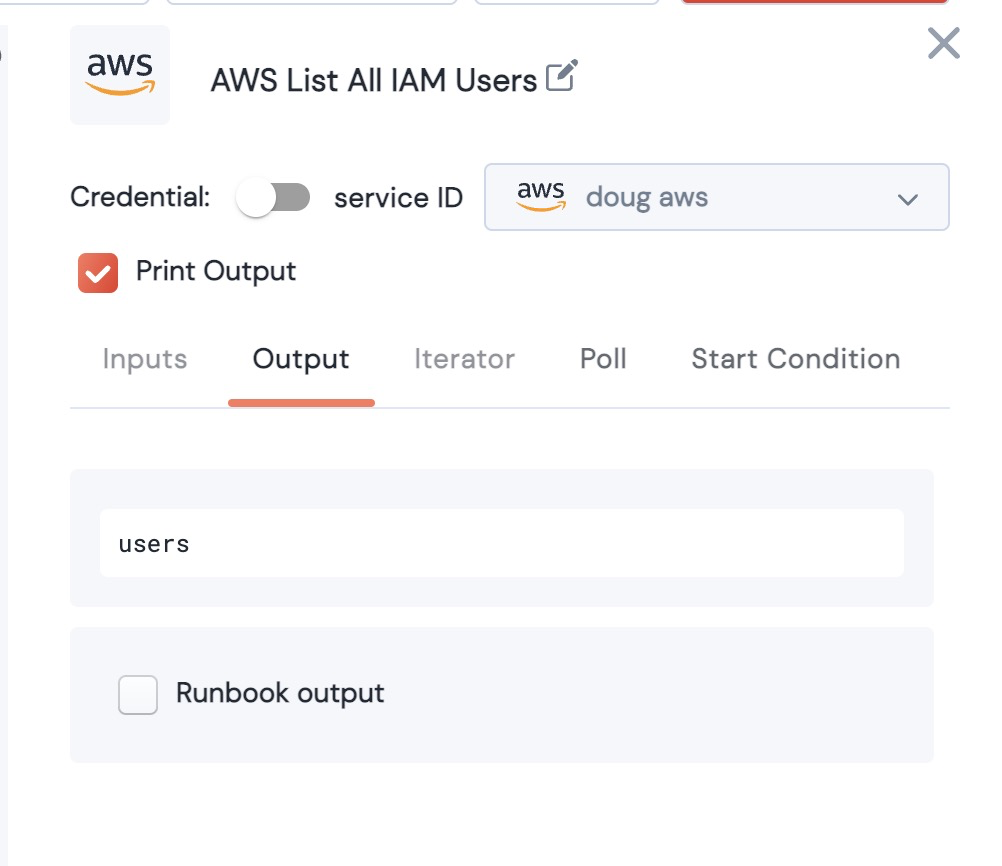
Task: Open the Iterator tab
Action: (x=464, y=359)
